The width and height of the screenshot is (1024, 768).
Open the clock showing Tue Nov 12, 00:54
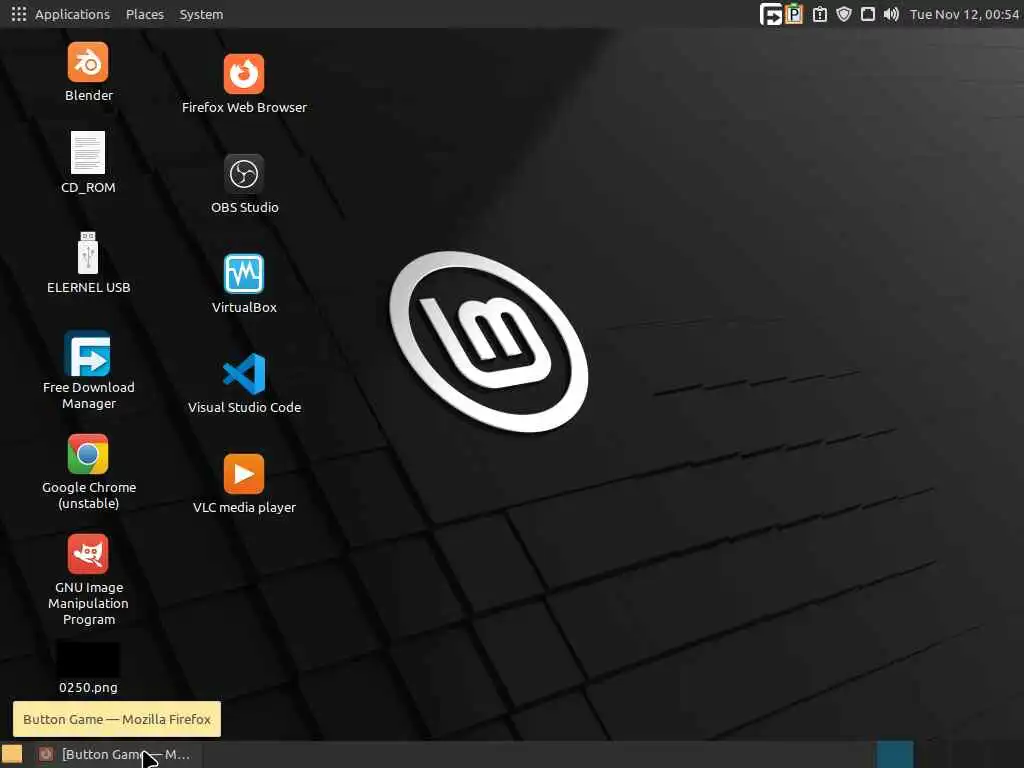click(964, 14)
